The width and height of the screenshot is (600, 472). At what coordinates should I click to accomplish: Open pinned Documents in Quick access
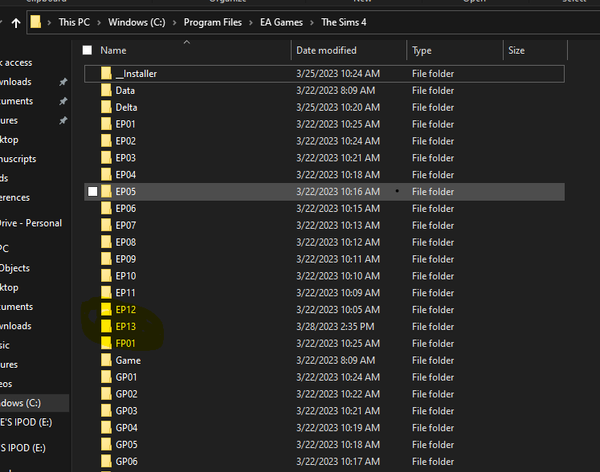(x=16, y=101)
